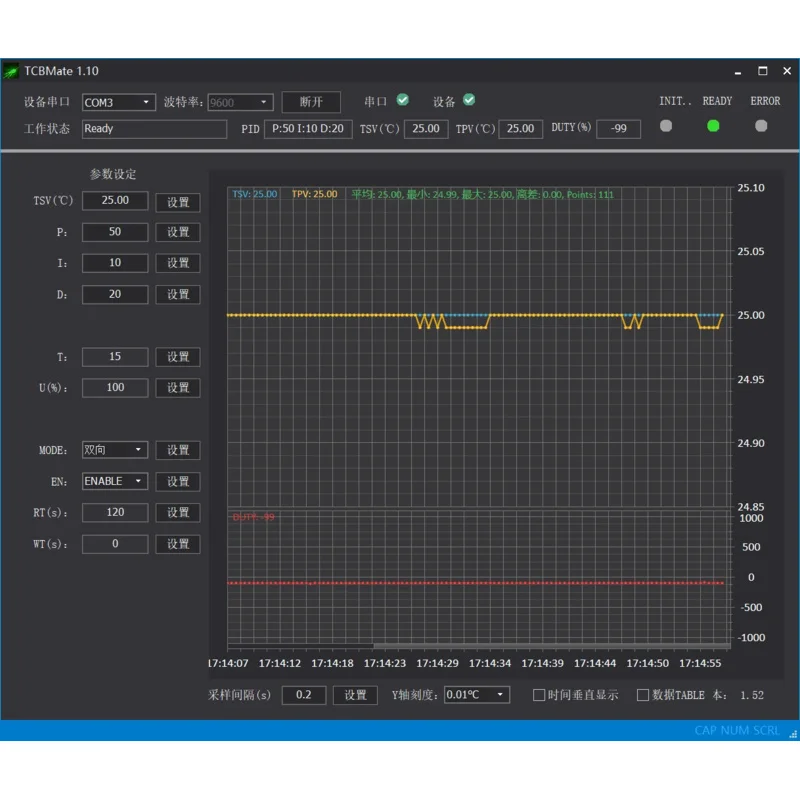Toggle the data TABLE checkbox
Viewport: 800px width, 800px height.
click(643, 695)
